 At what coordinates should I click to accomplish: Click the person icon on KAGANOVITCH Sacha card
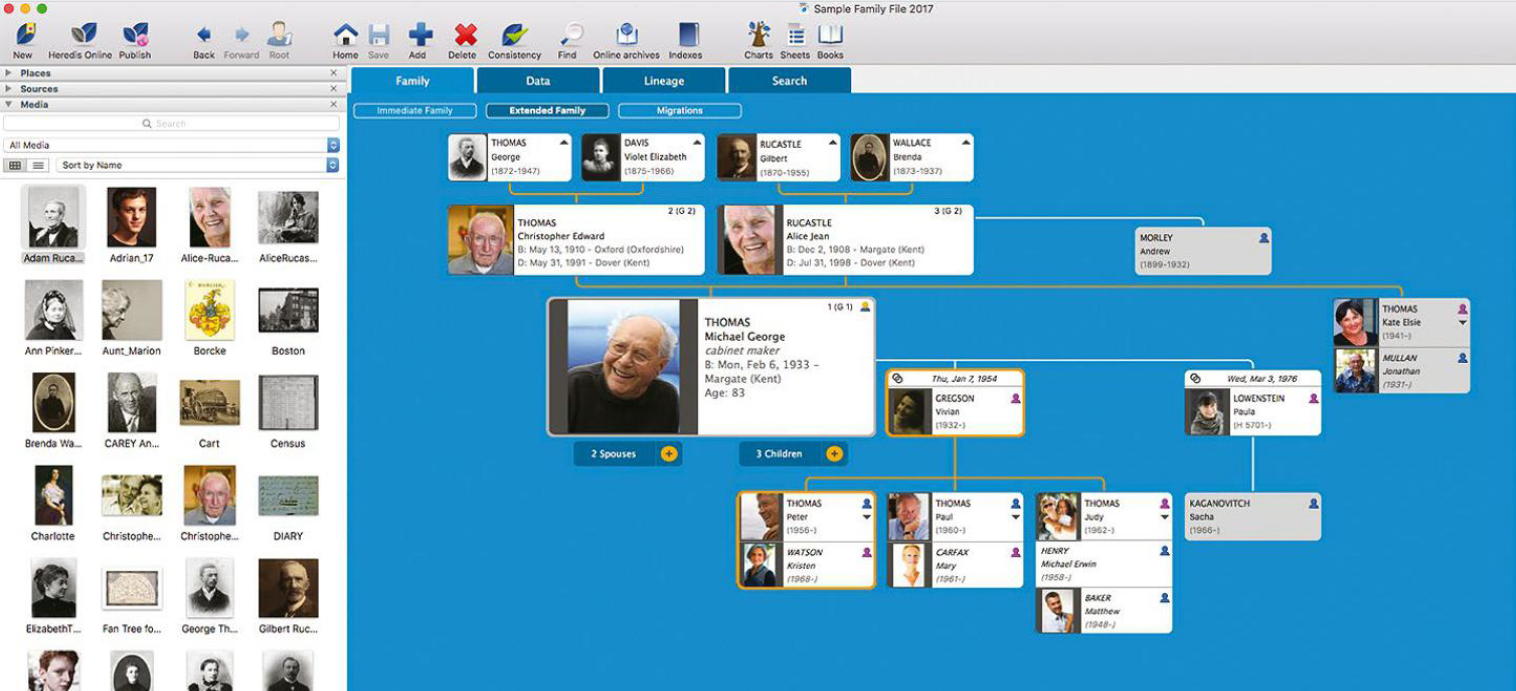(1313, 504)
